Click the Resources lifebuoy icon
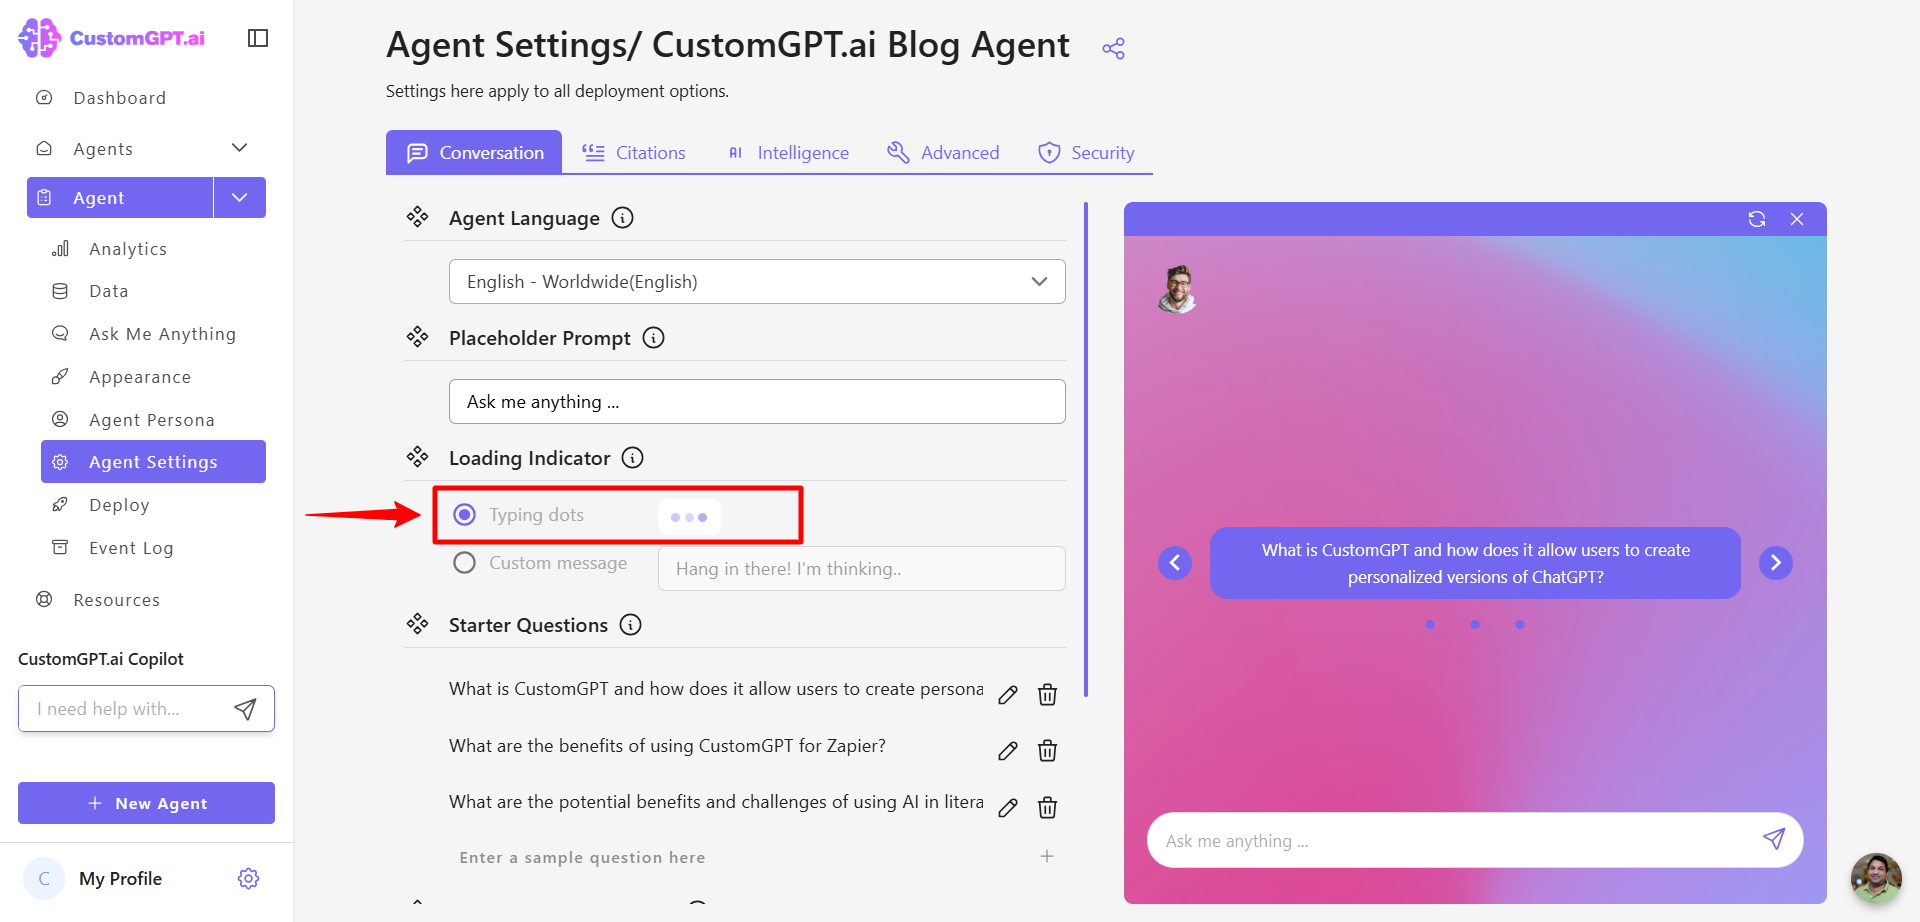 pos(44,600)
